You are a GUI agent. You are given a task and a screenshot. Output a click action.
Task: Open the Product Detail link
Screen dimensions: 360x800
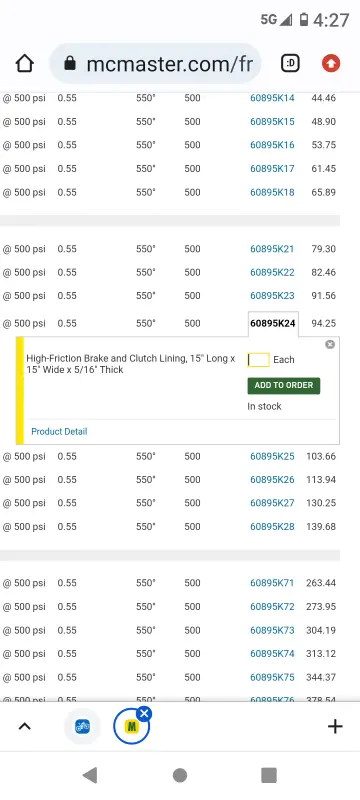tap(59, 432)
